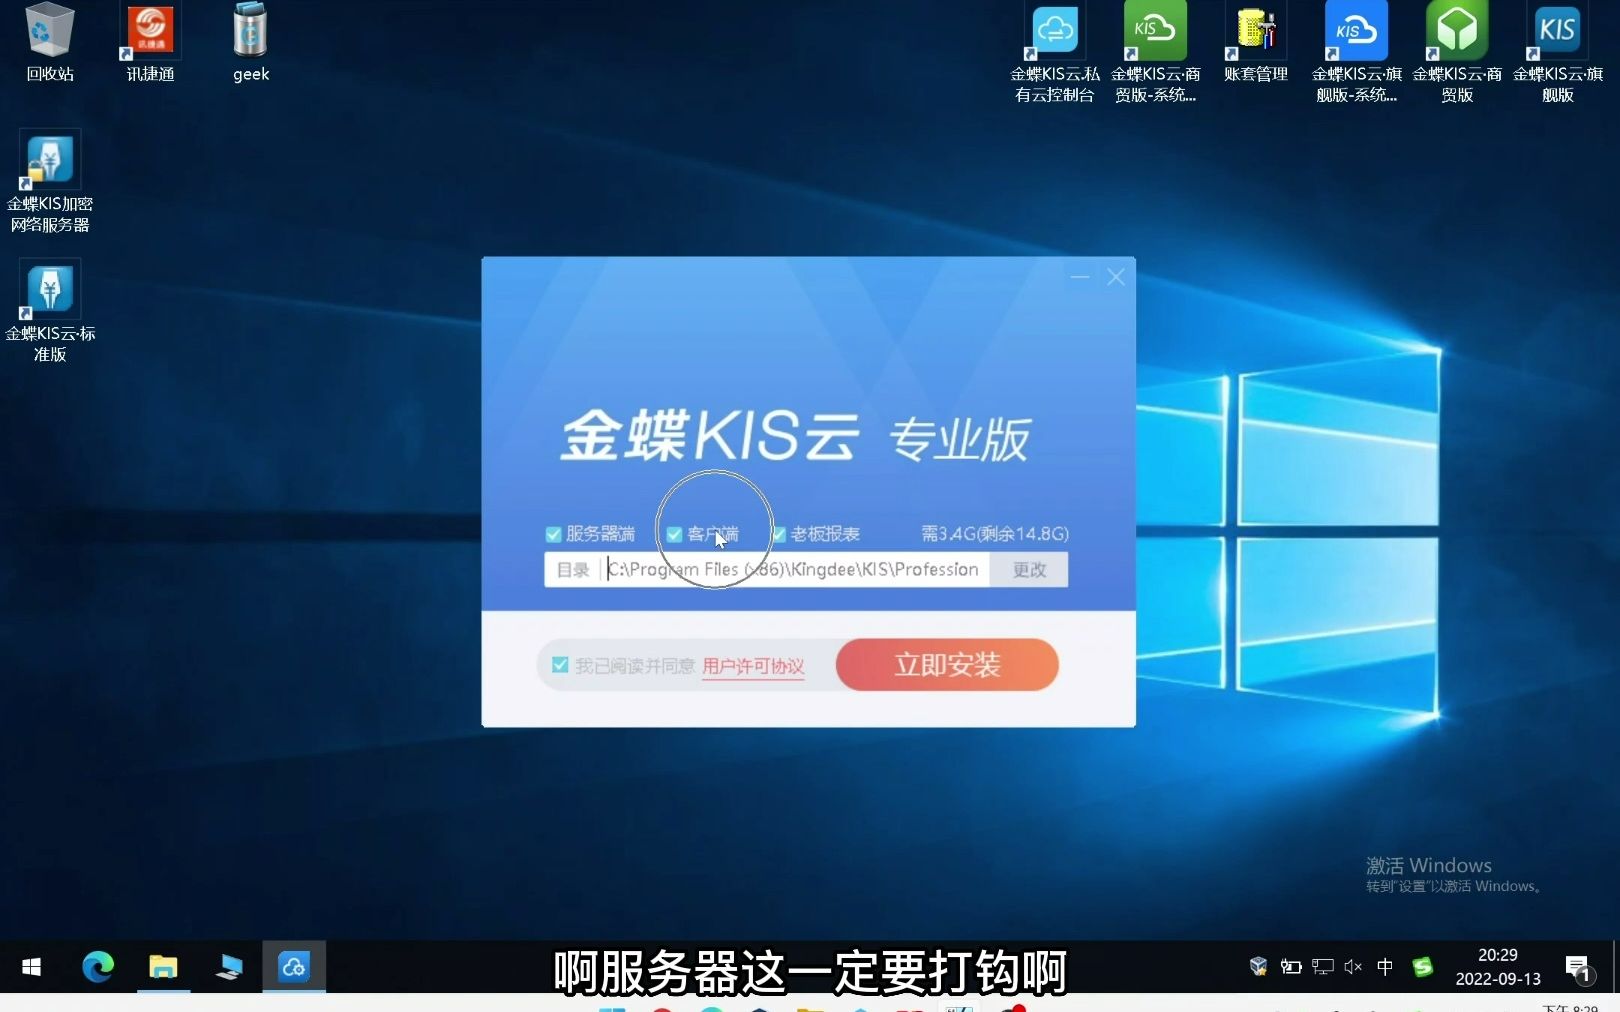Toggle the 我已阅读并同意 agreement checkbox
1620x1012 pixels.
tap(560, 665)
